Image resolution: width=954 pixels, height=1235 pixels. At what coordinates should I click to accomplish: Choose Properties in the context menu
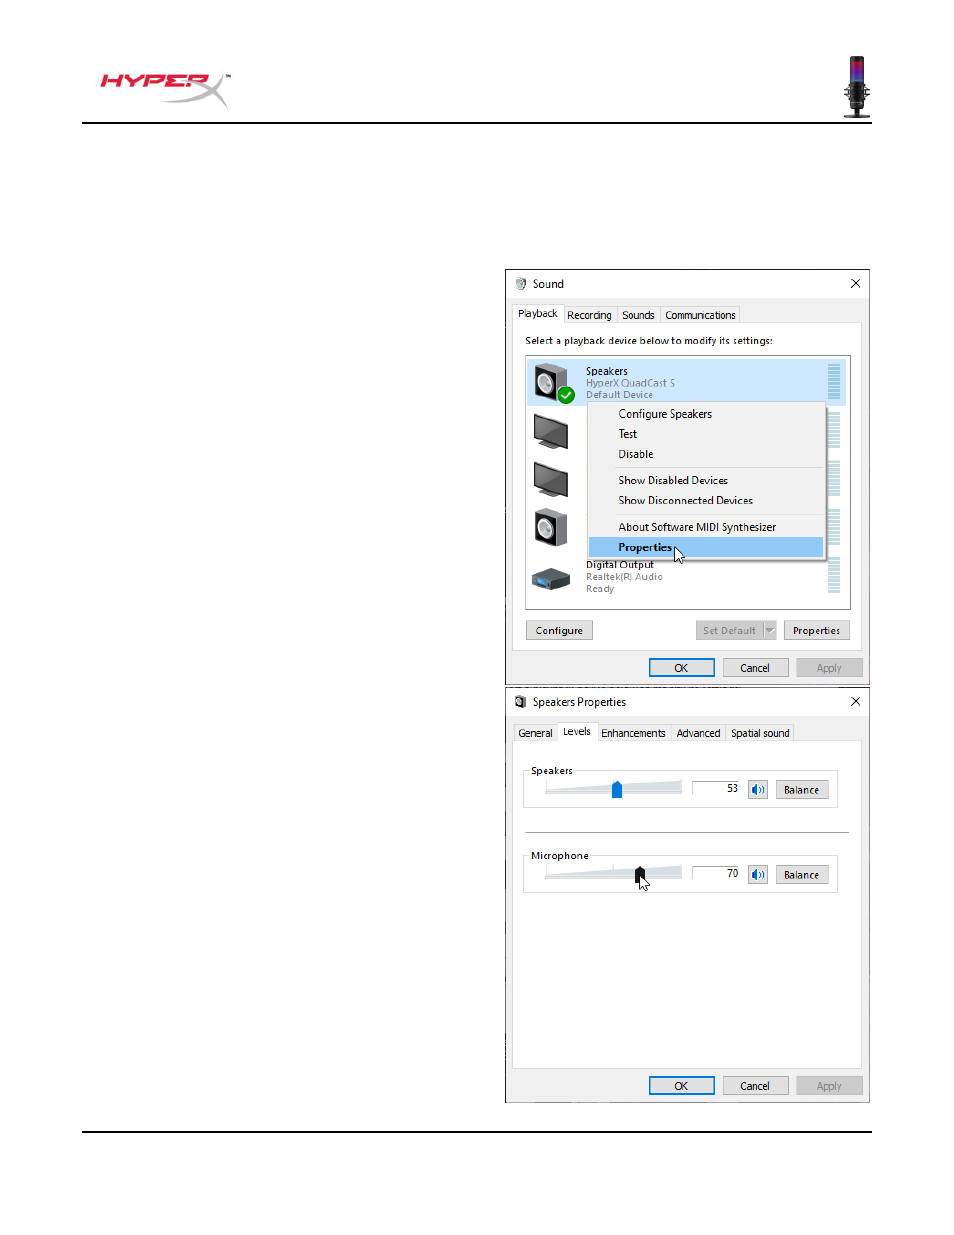point(705,547)
